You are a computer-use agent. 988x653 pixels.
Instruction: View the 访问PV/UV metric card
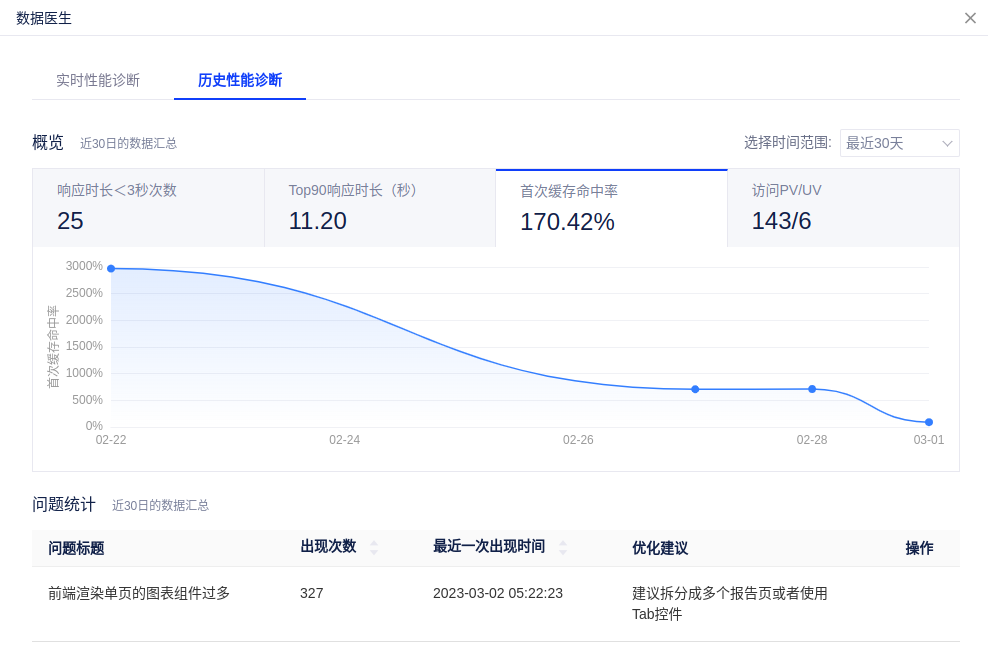coord(843,207)
